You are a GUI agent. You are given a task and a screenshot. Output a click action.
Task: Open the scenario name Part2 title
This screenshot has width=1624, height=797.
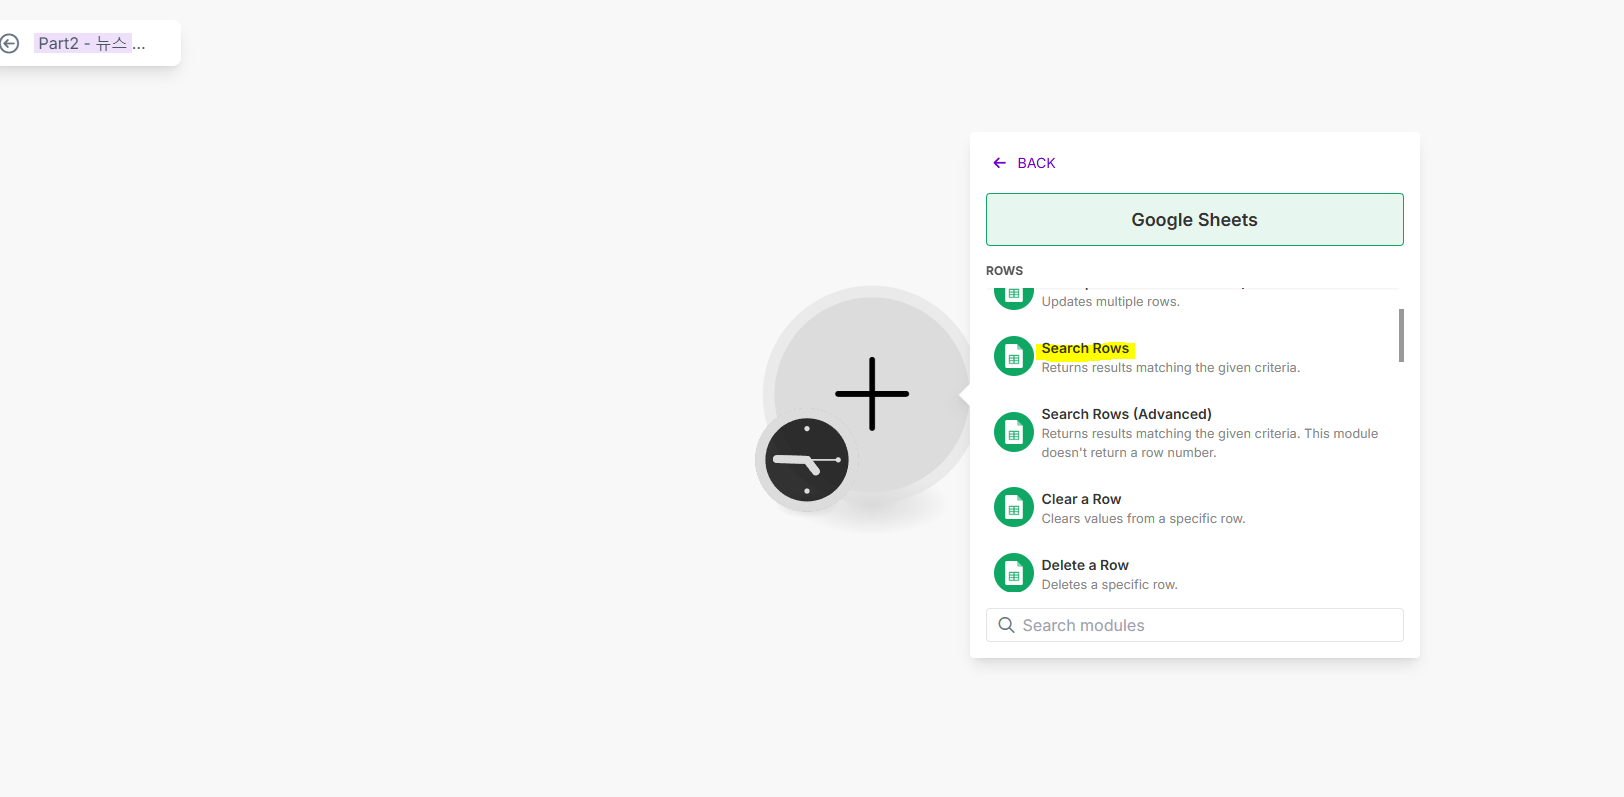tap(91, 43)
